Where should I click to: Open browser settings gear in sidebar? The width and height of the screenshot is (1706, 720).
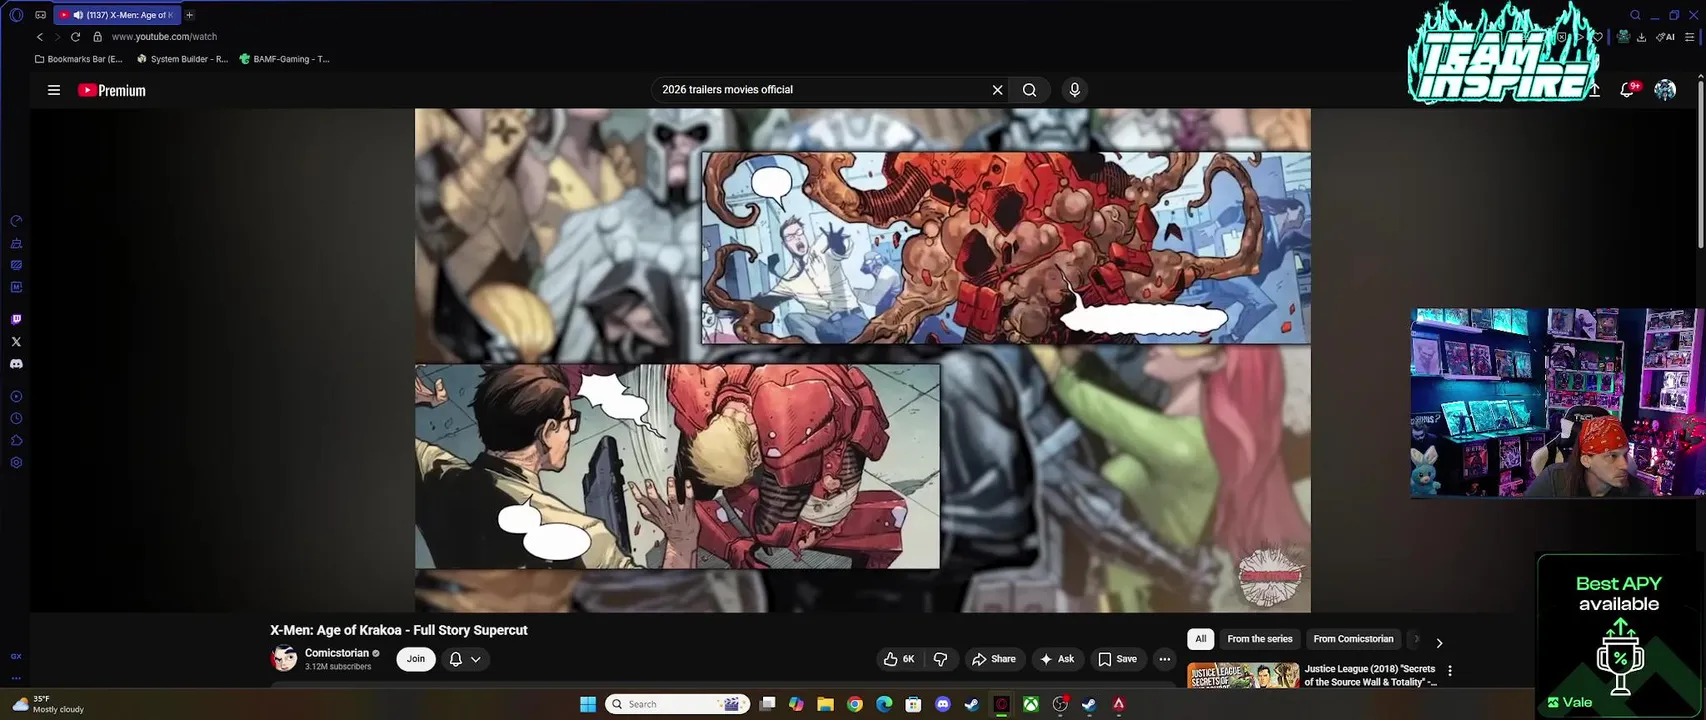point(16,463)
